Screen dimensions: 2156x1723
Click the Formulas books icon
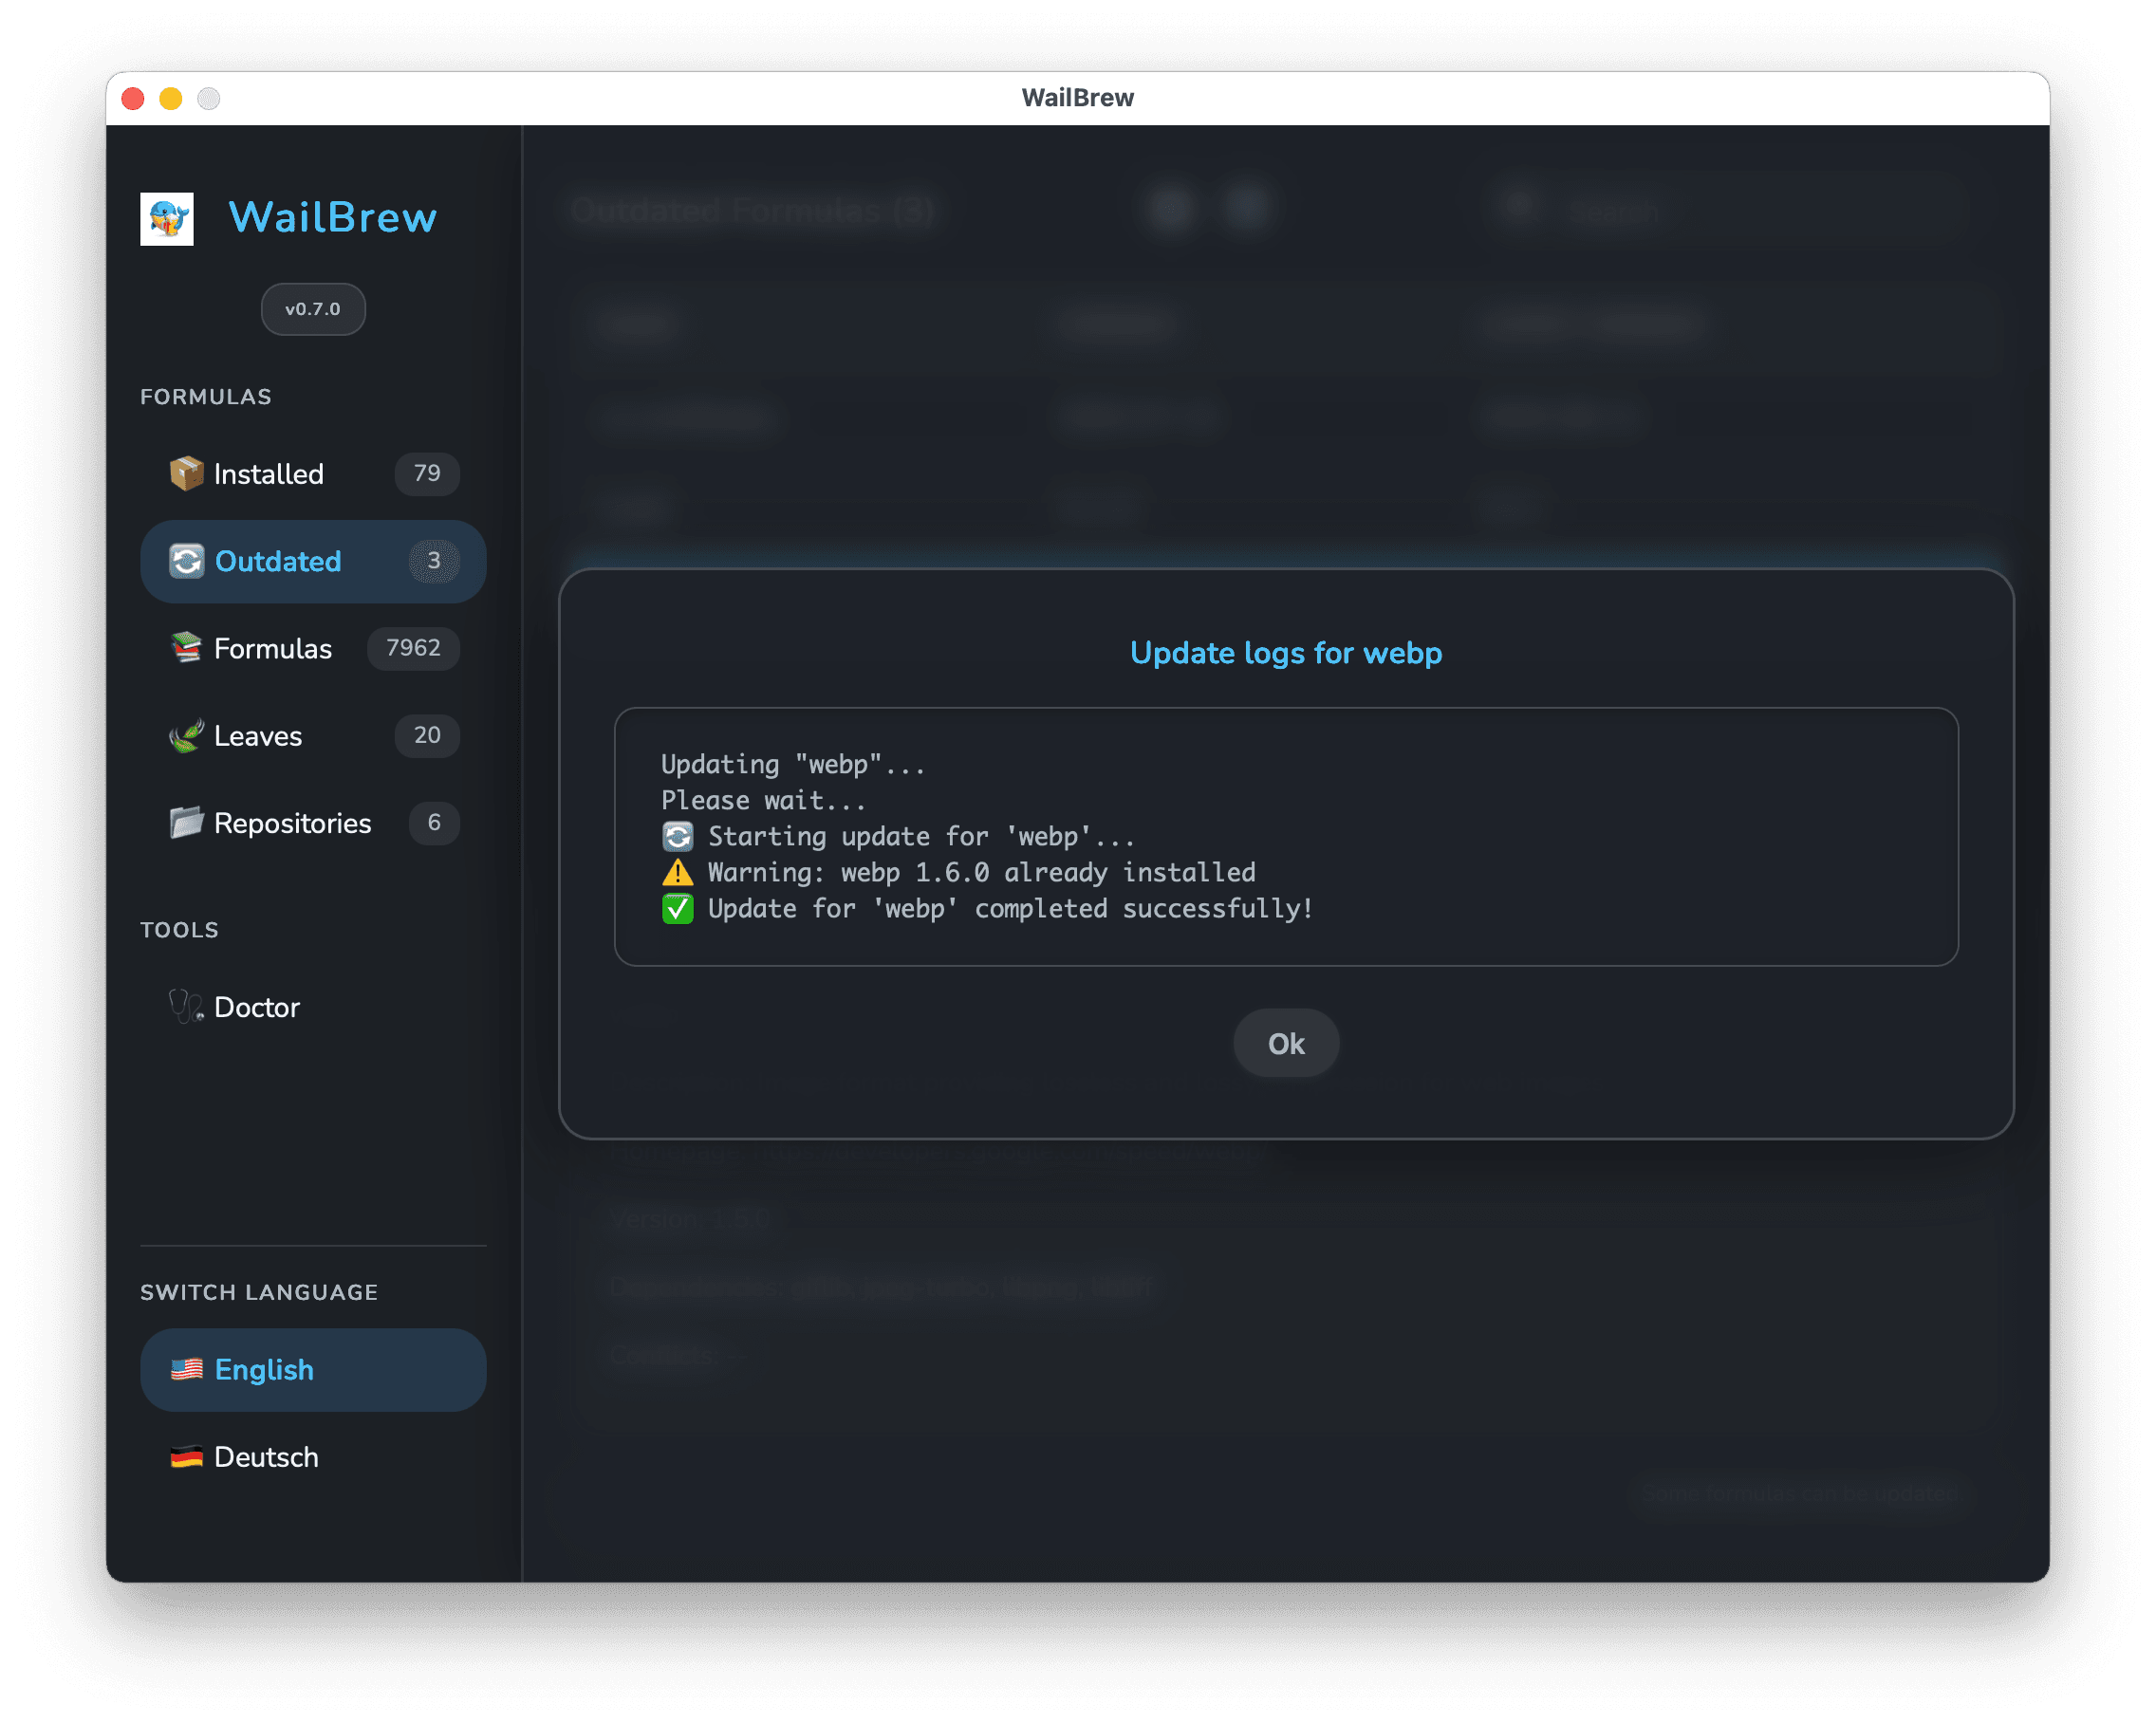(186, 648)
